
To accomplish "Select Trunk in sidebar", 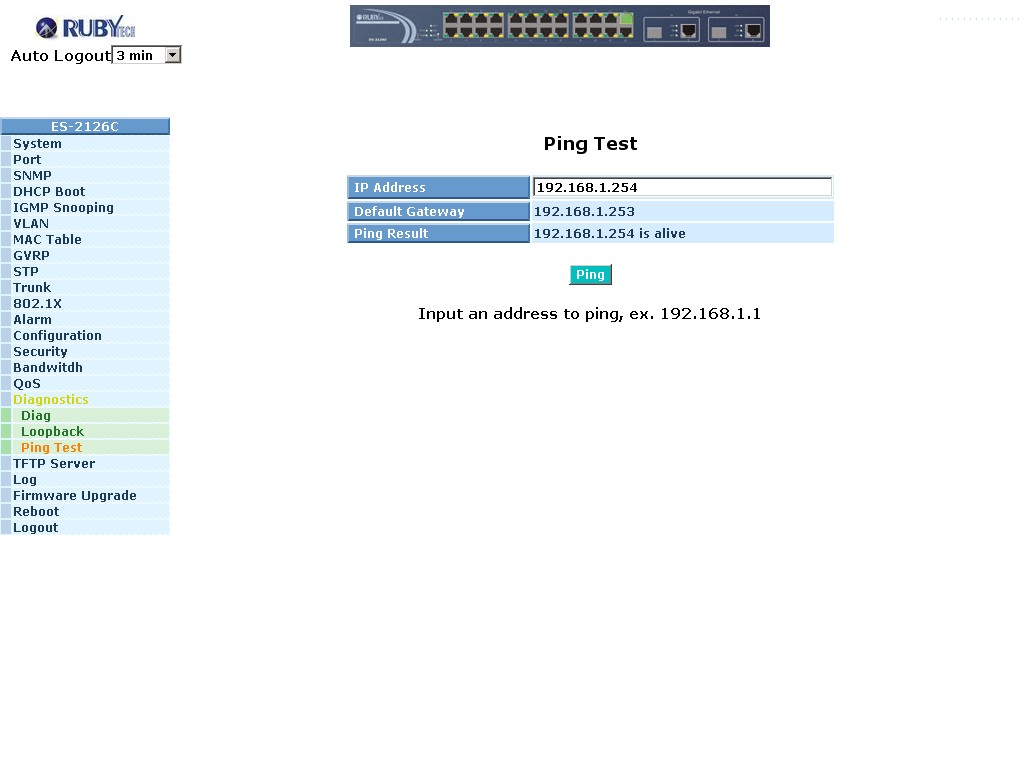I will click(32, 288).
